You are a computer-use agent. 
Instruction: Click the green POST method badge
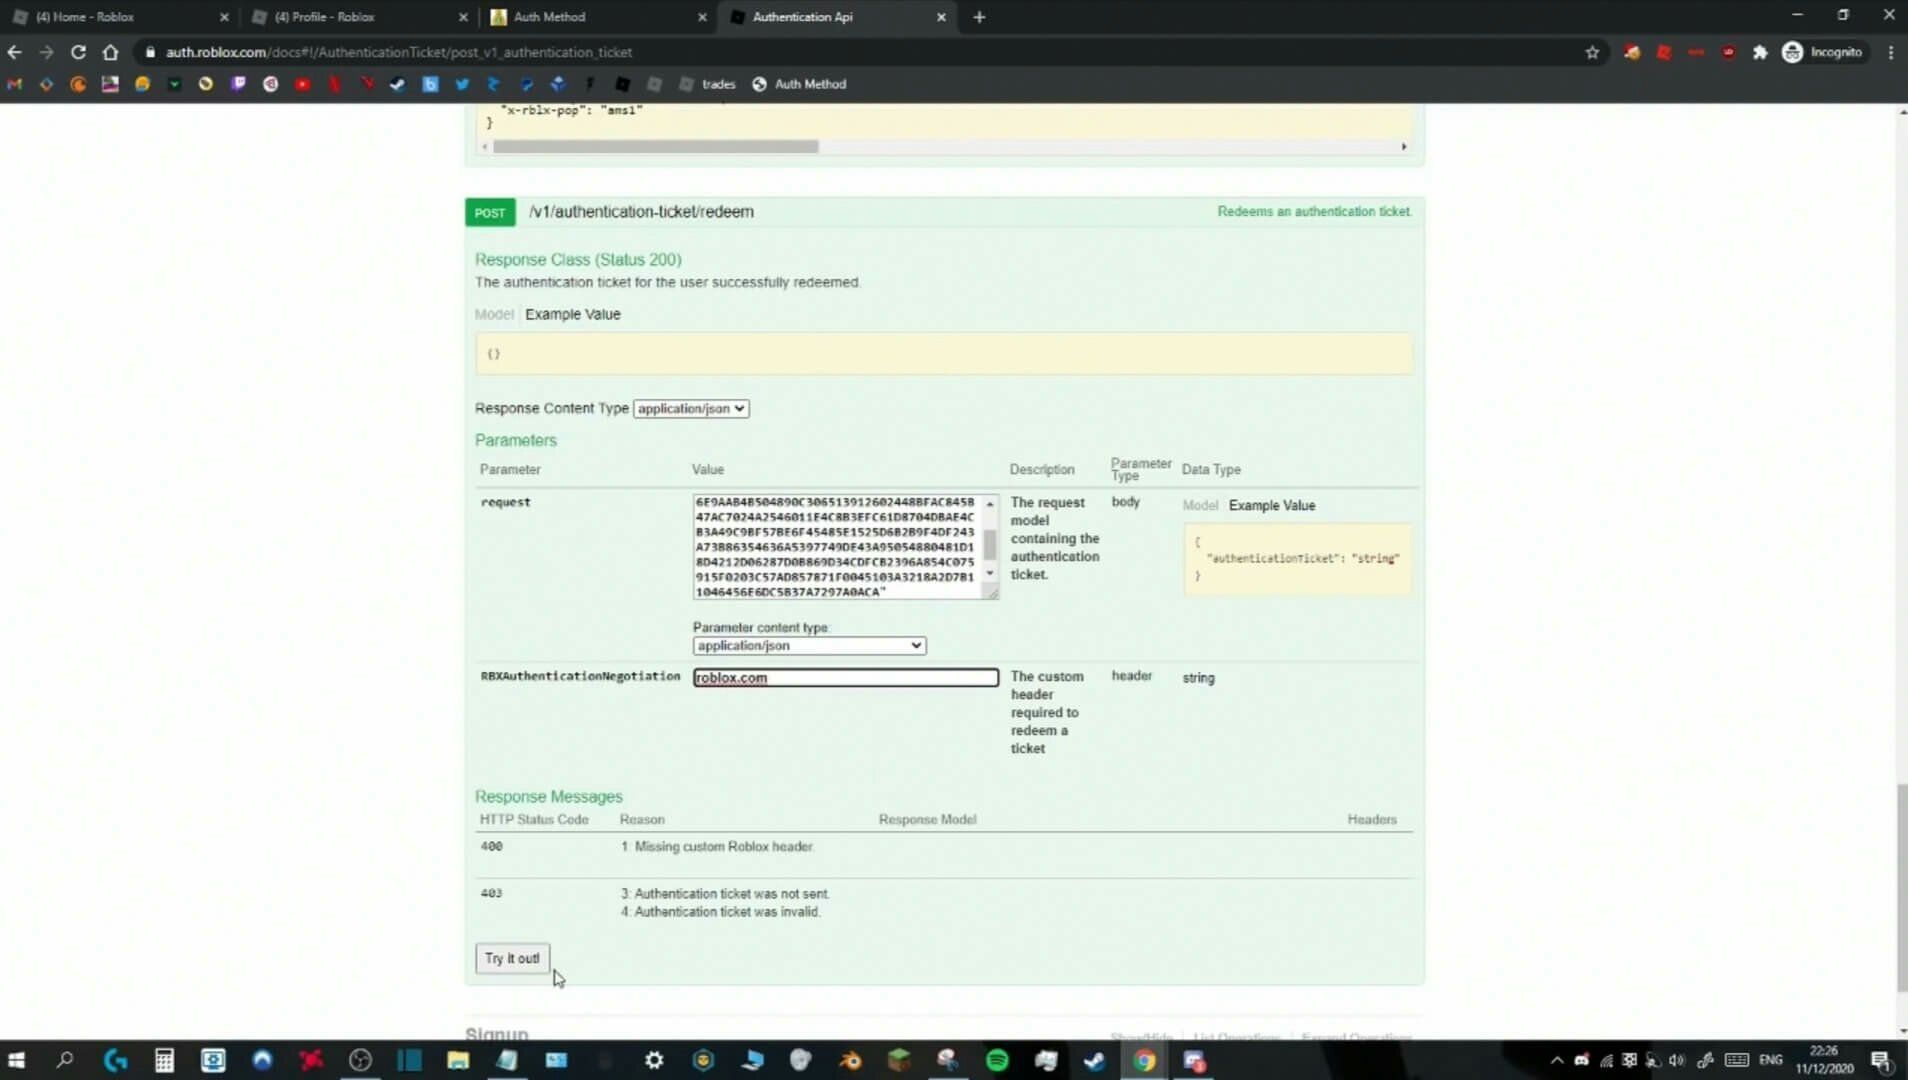pos(490,212)
